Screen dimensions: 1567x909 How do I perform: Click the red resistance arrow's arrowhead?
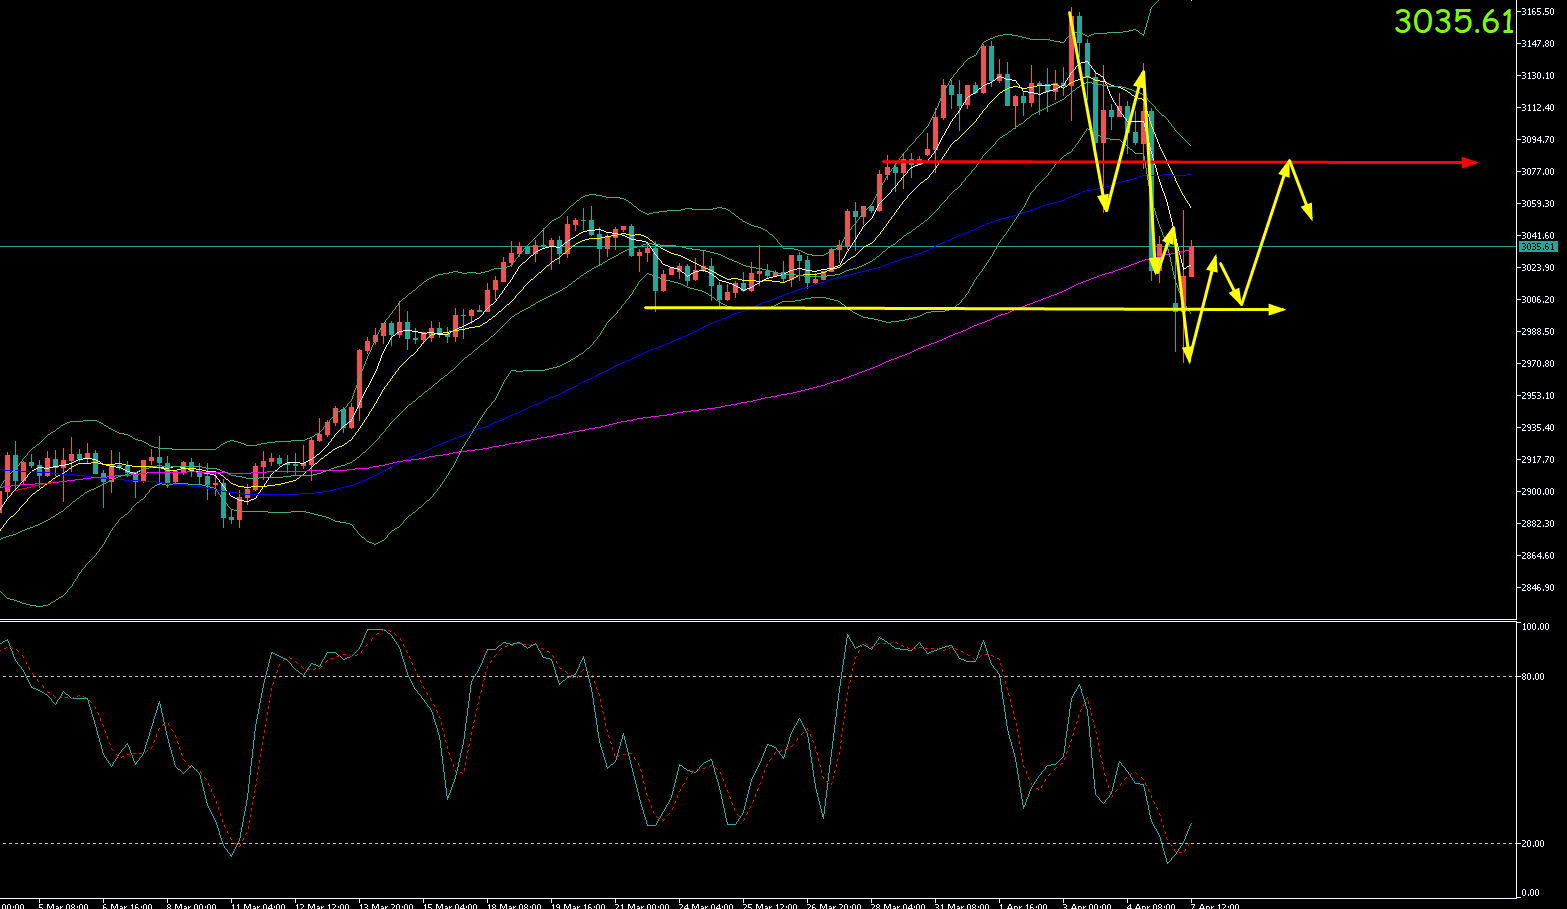(1470, 162)
